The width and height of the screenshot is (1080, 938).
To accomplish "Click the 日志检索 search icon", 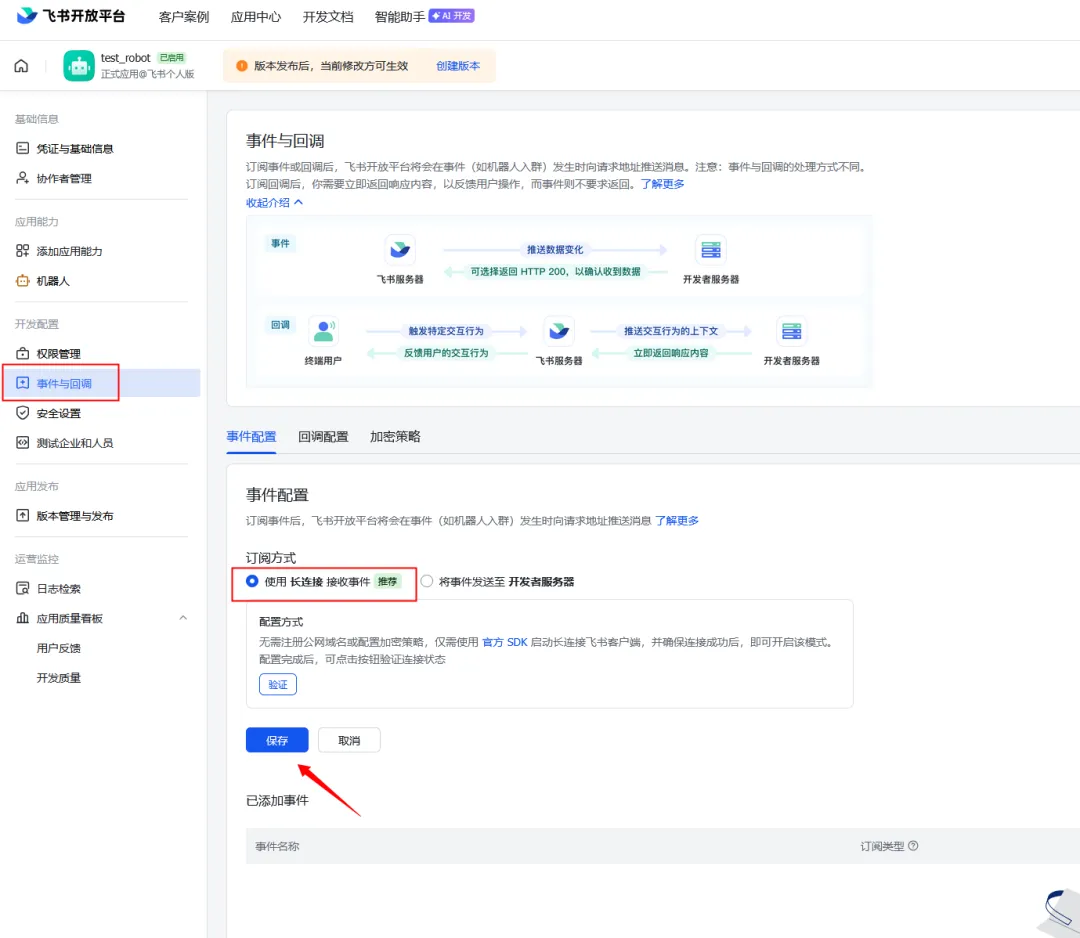I will (x=23, y=588).
